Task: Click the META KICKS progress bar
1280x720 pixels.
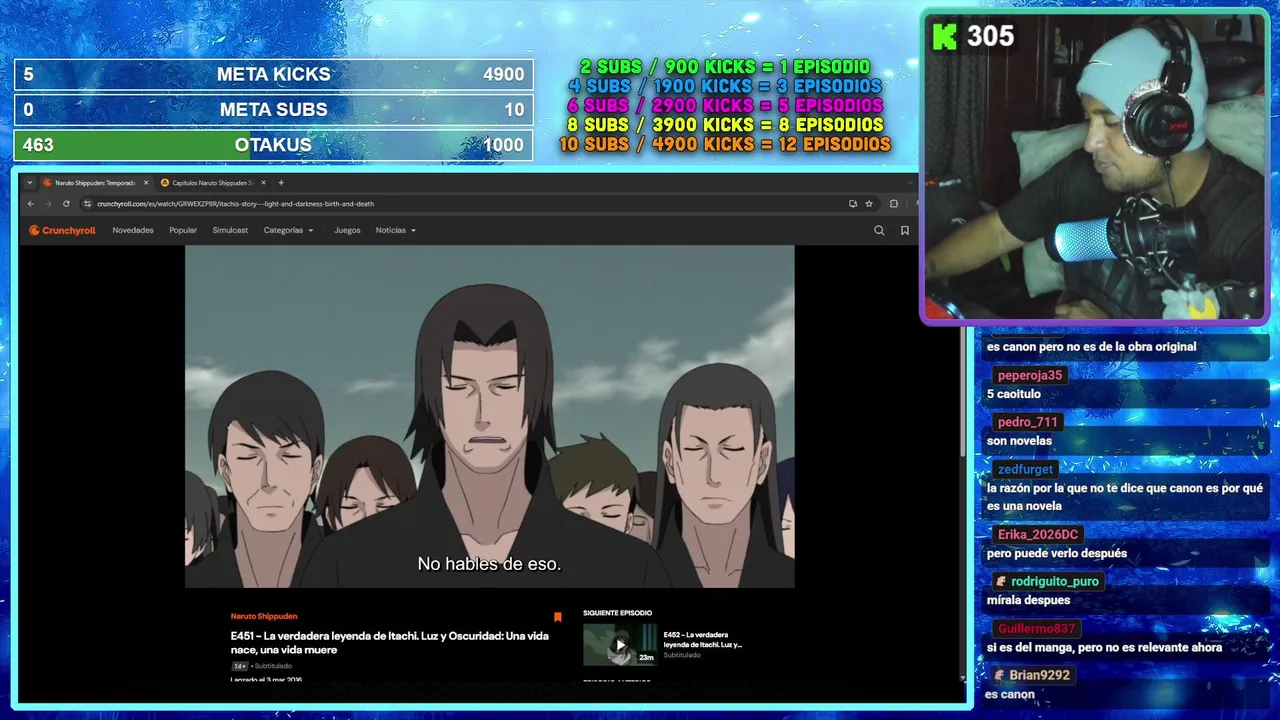Action: (x=273, y=74)
